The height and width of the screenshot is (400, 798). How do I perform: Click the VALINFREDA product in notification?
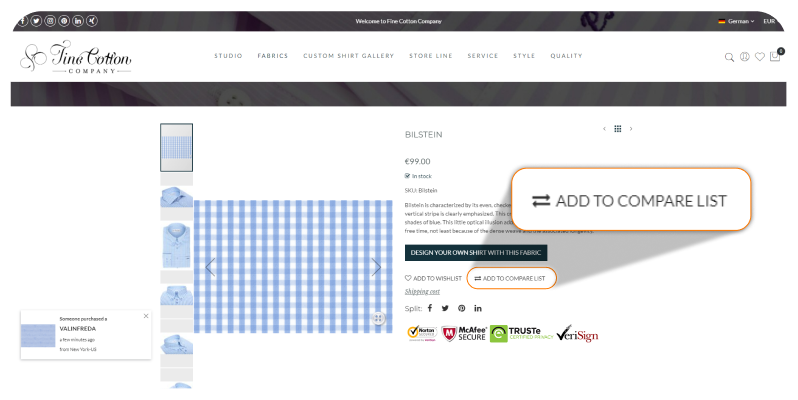tap(78, 329)
